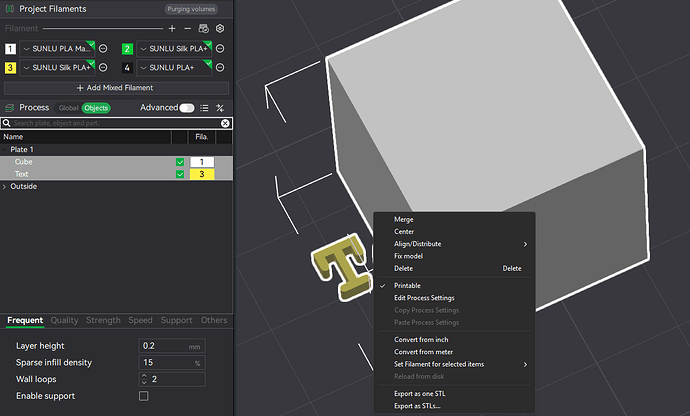The image size is (690, 416).
Task: Toggle printable checkbox for Text
Action: coord(180,174)
